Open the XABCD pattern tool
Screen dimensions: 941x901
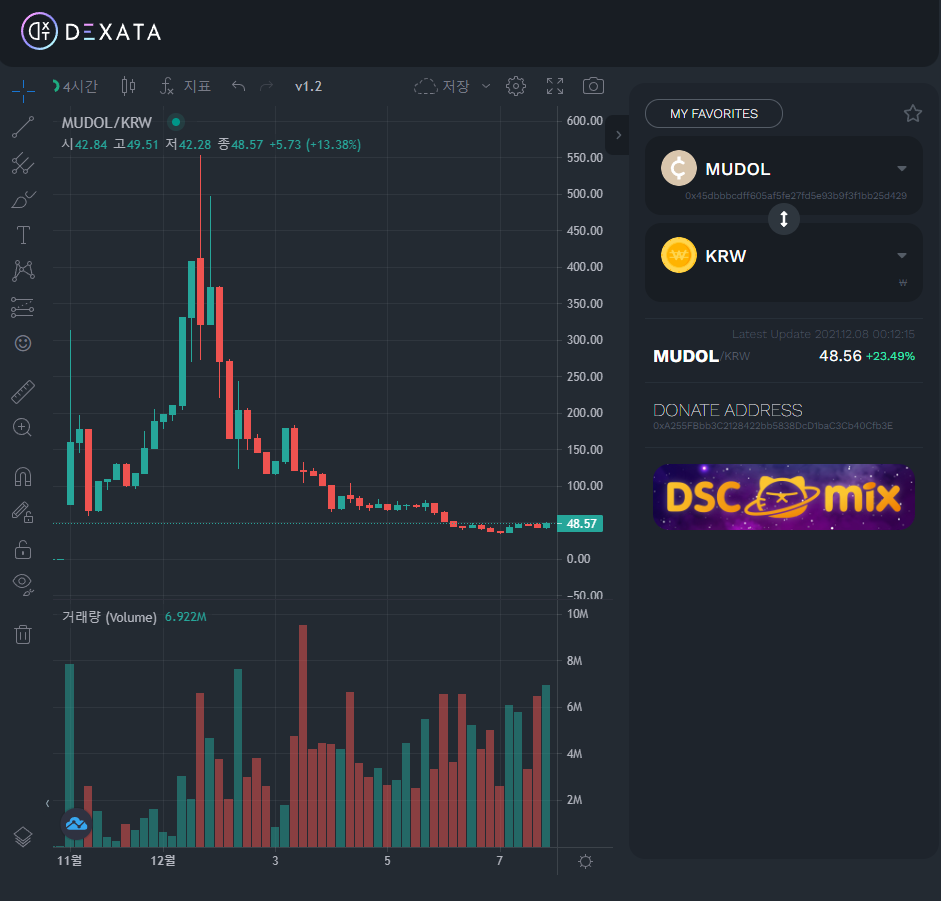click(x=23, y=271)
